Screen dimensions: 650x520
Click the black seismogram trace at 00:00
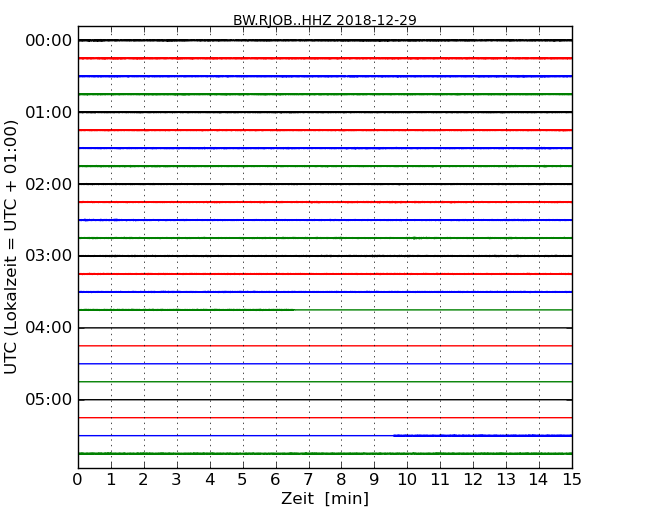coord(325,40)
